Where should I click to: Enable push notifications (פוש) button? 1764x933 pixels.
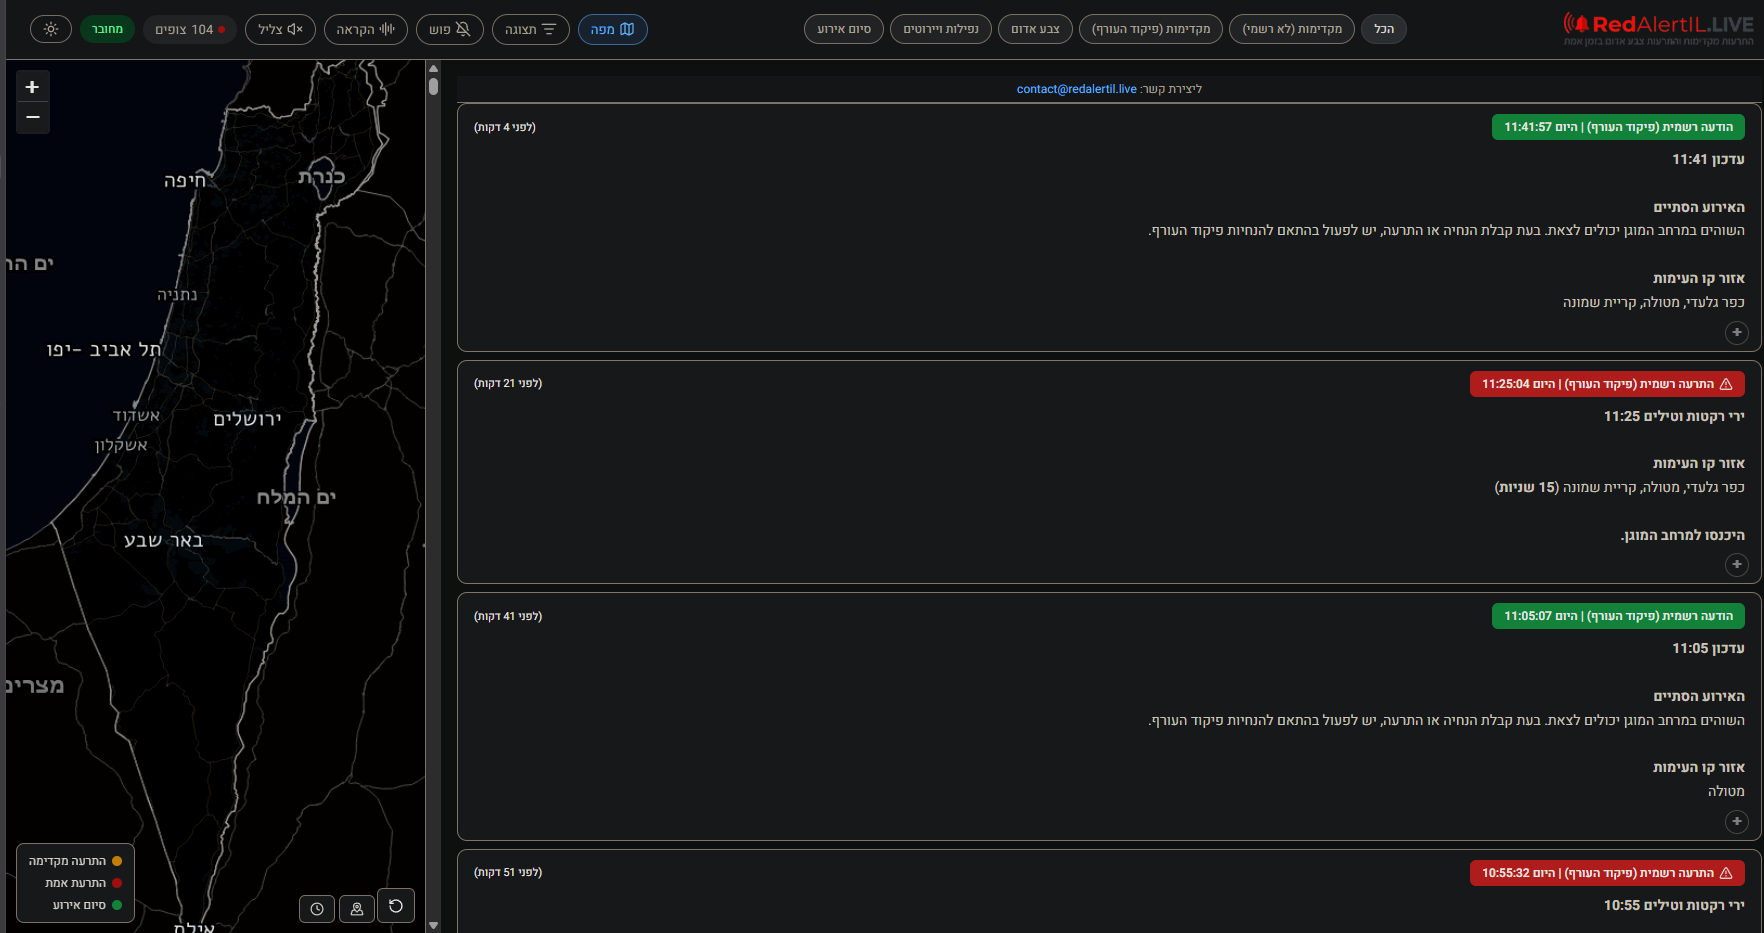(449, 29)
